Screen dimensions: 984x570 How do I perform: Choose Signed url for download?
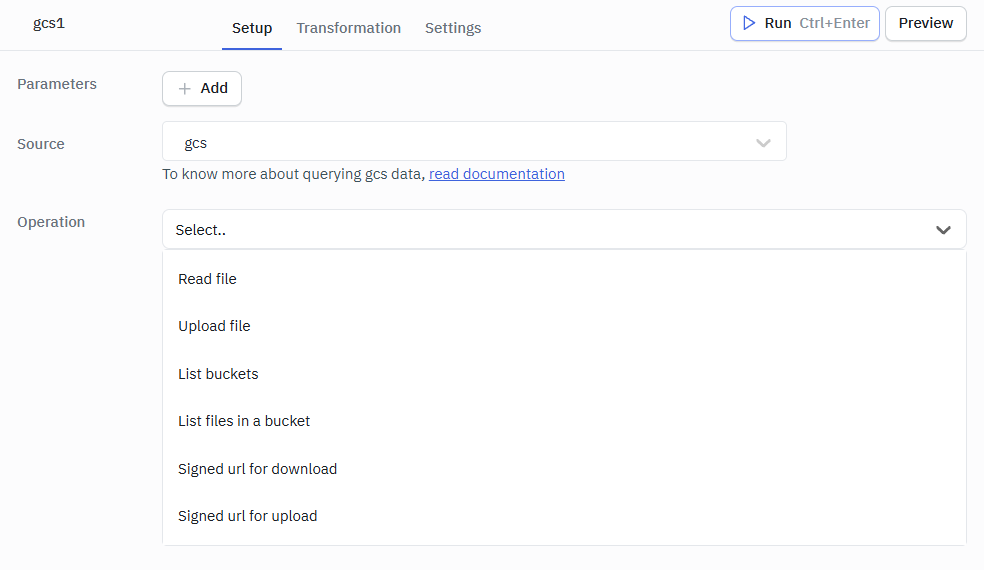[x=257, y=469]
